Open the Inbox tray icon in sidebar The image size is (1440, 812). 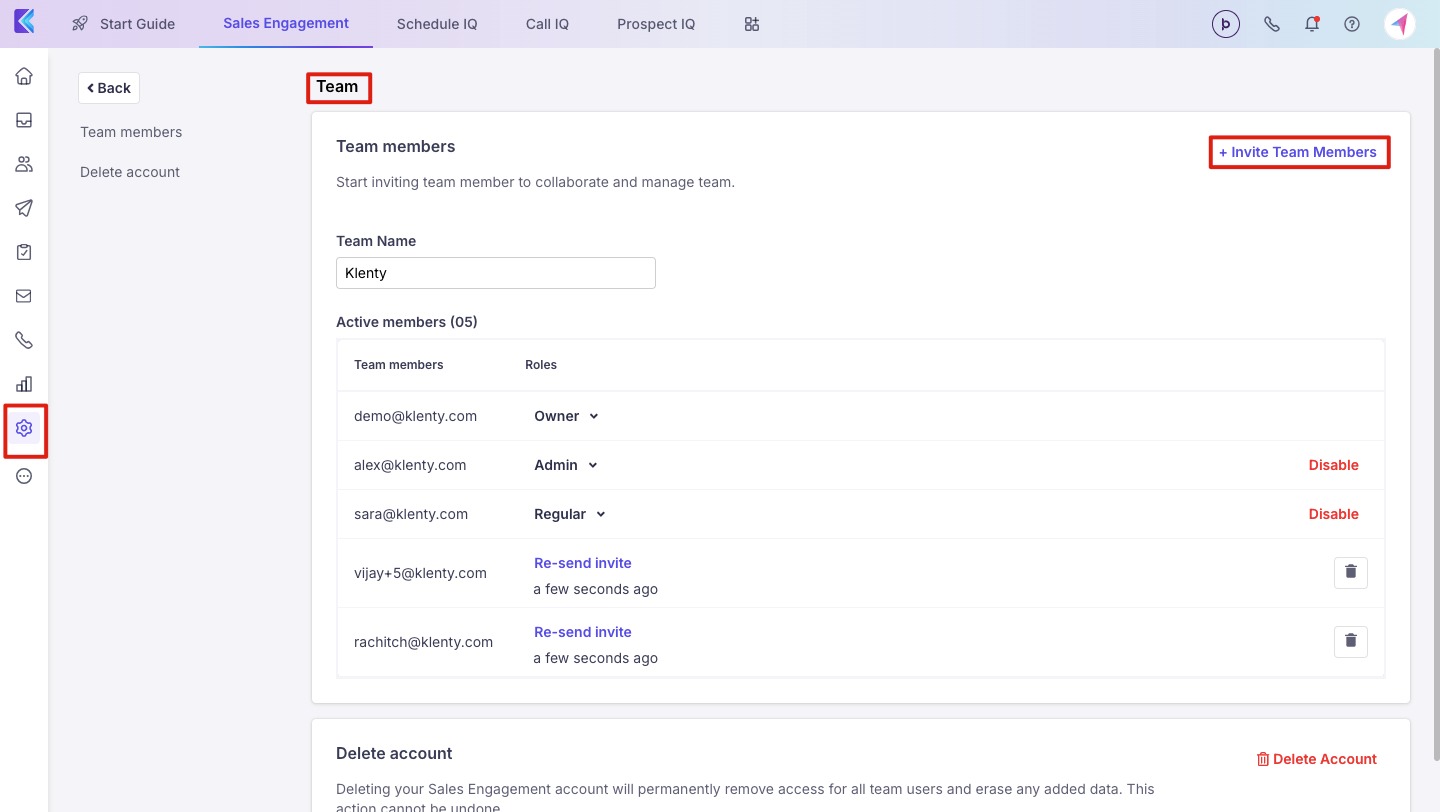(24, 120)
